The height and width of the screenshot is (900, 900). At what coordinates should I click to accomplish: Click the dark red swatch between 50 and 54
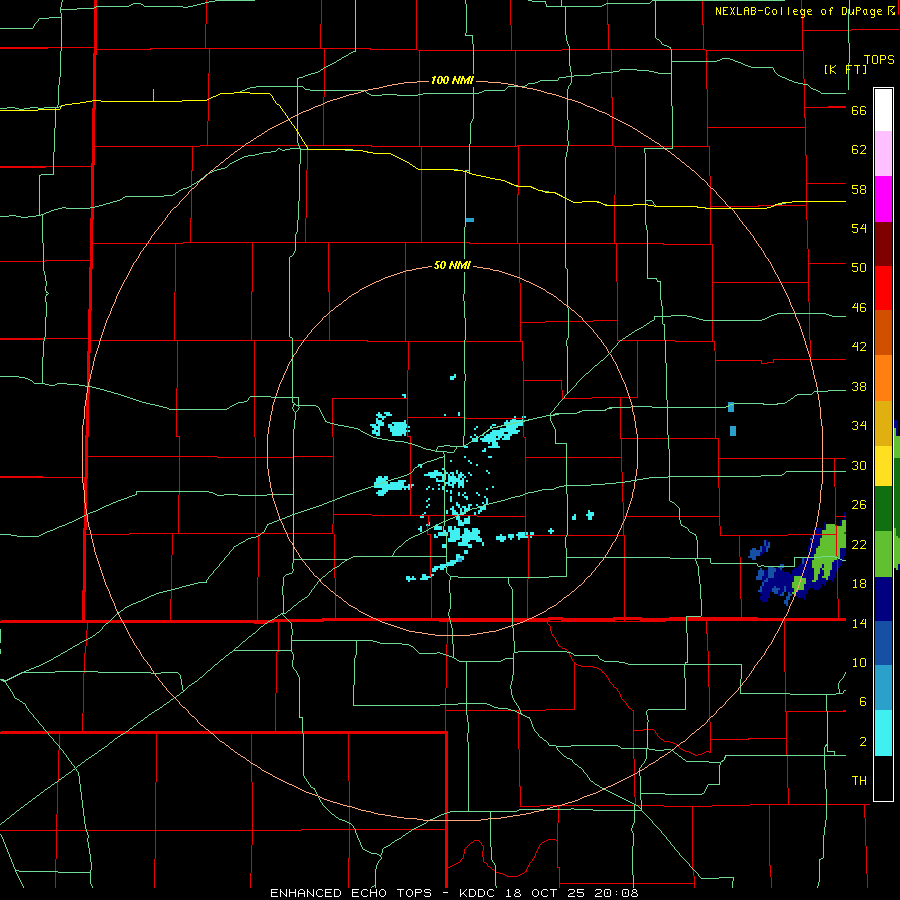click(883, 244)
